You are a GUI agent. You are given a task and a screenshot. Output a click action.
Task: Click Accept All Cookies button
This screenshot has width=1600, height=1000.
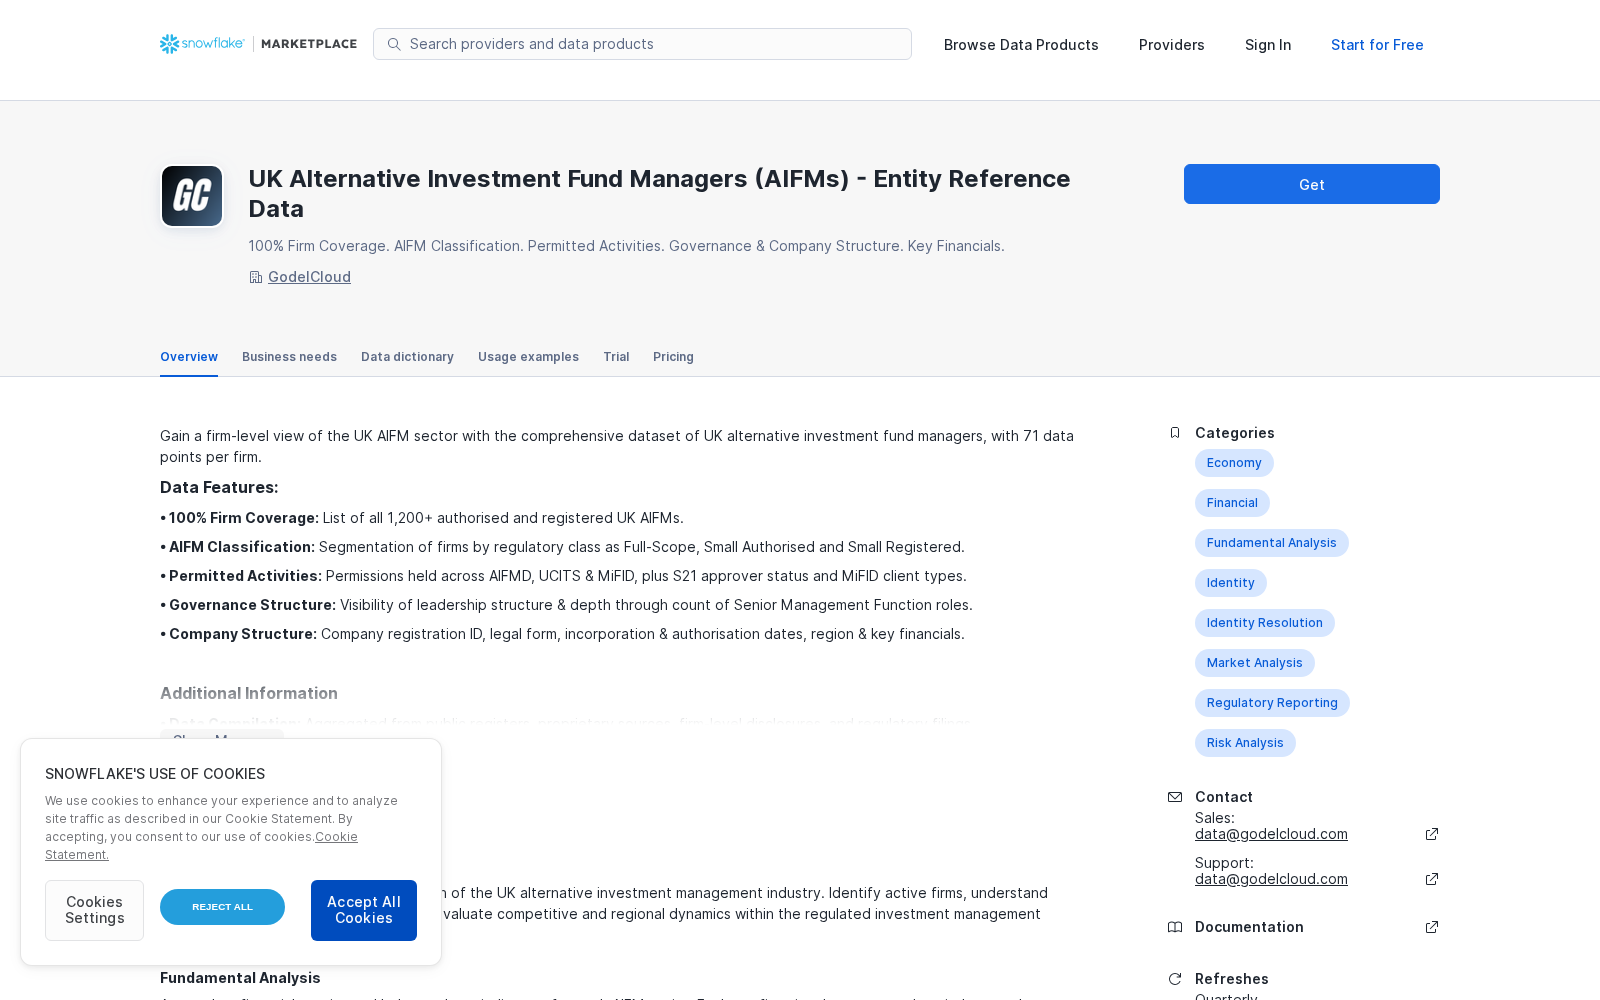(x=364, y=910)
